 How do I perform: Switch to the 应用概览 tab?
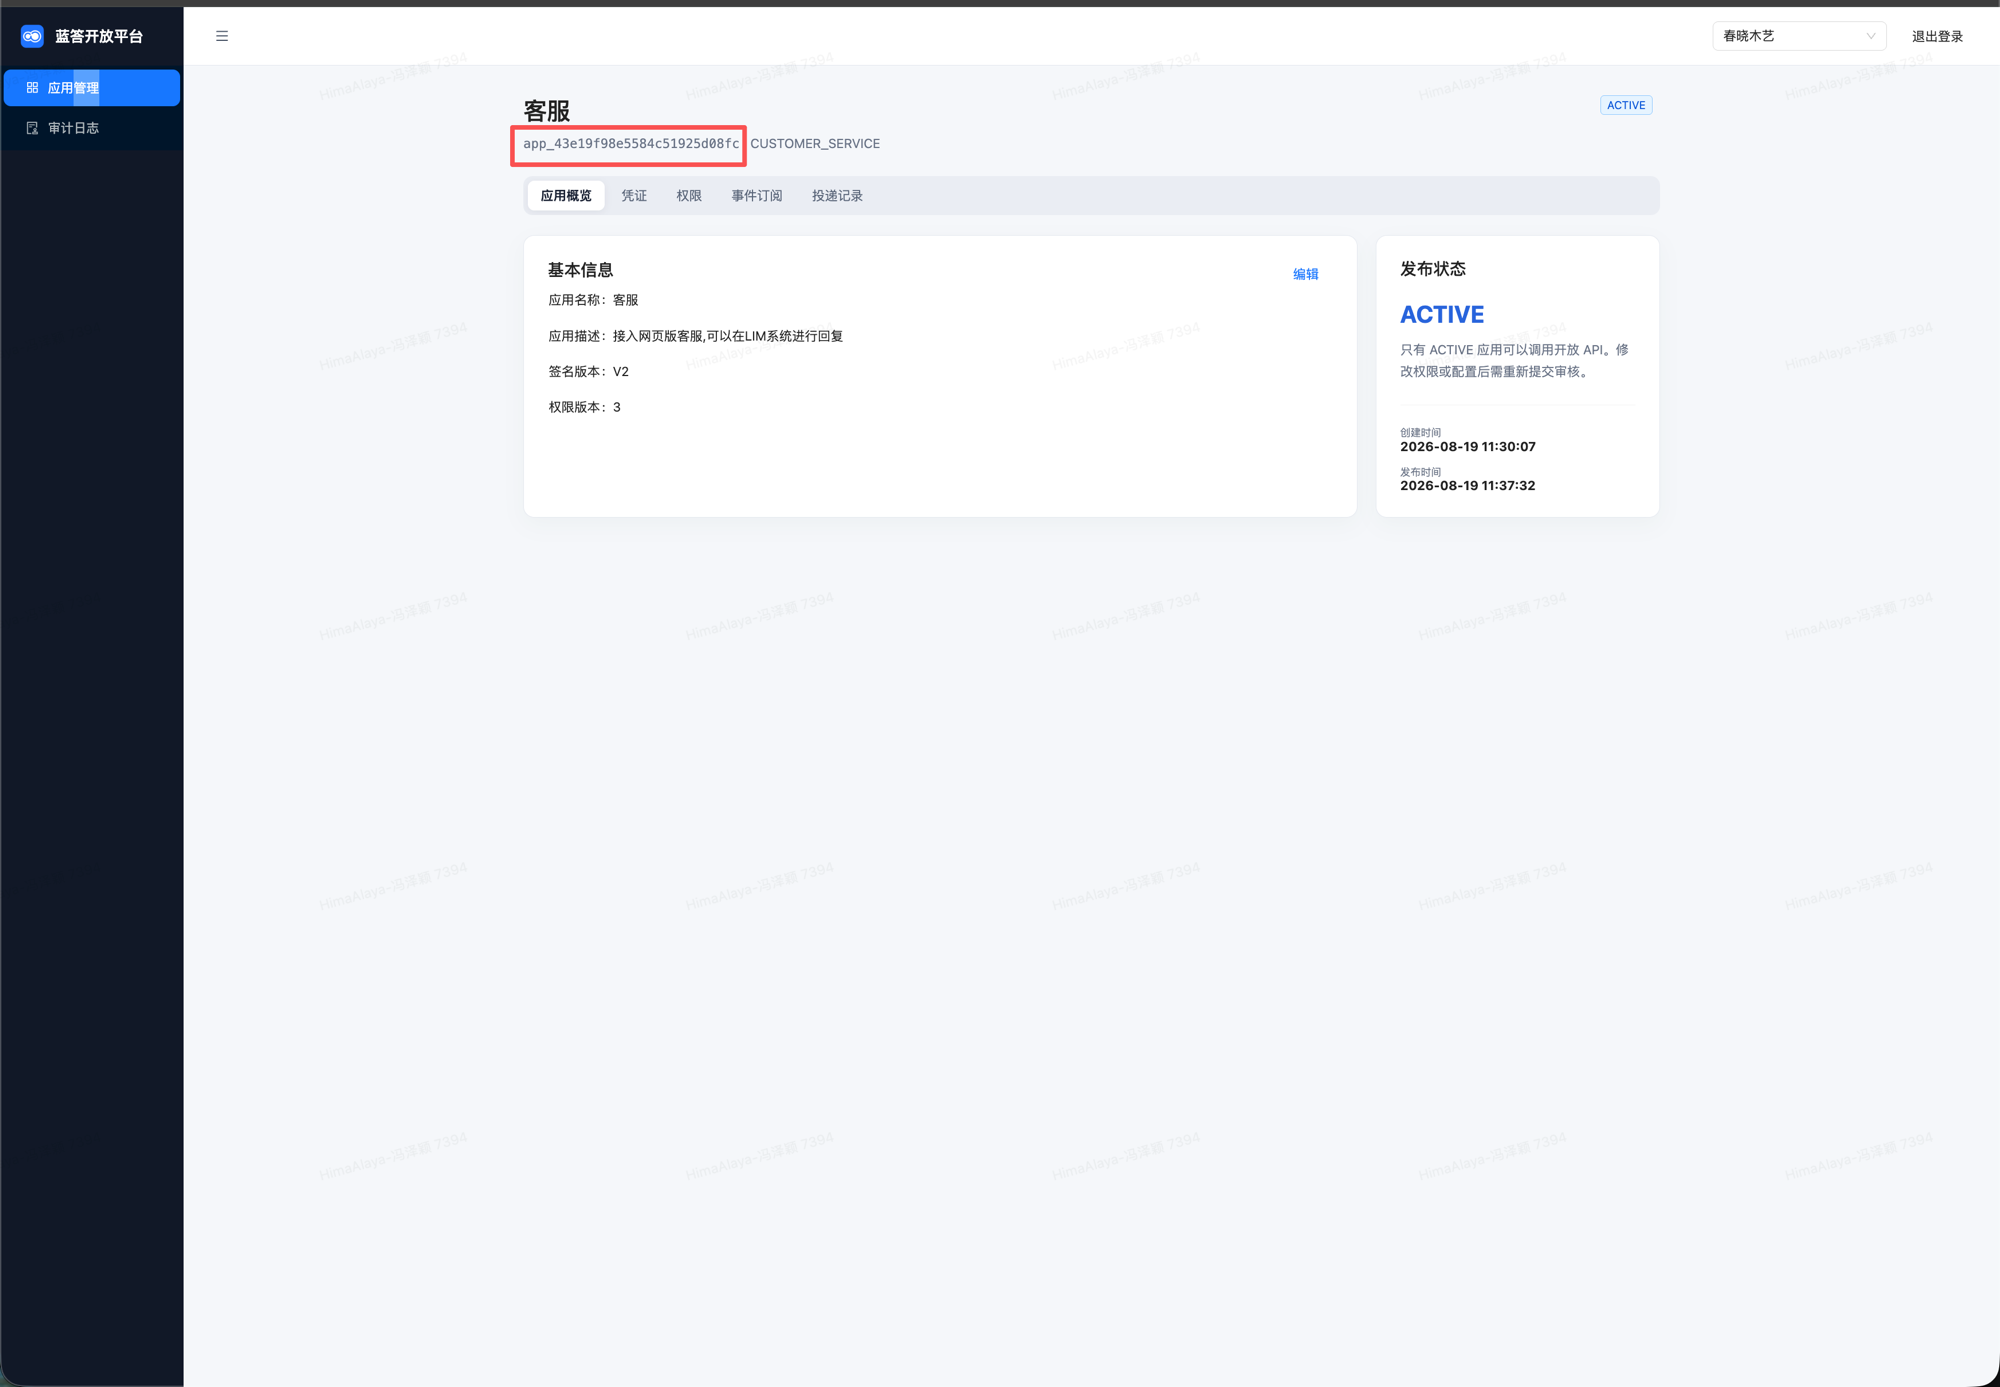[x=566, y=196]
